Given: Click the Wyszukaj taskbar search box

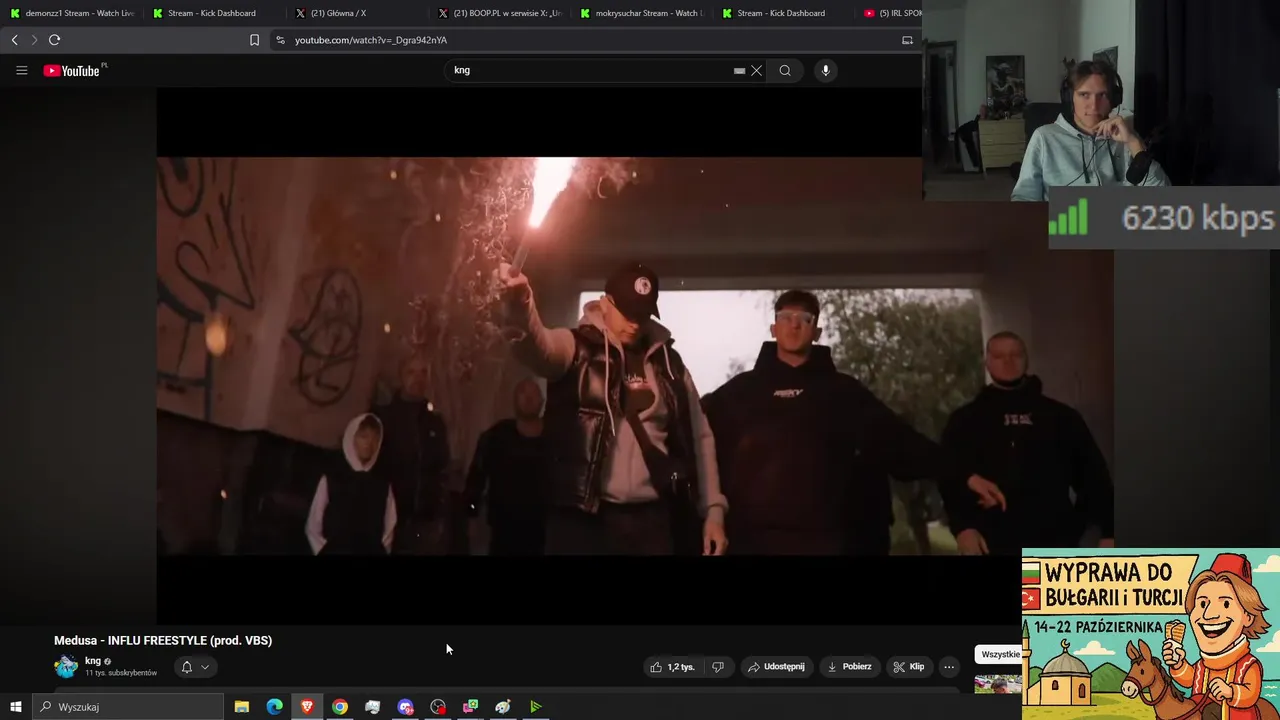Looking at the screenshot, I should [x=127, y=707].
